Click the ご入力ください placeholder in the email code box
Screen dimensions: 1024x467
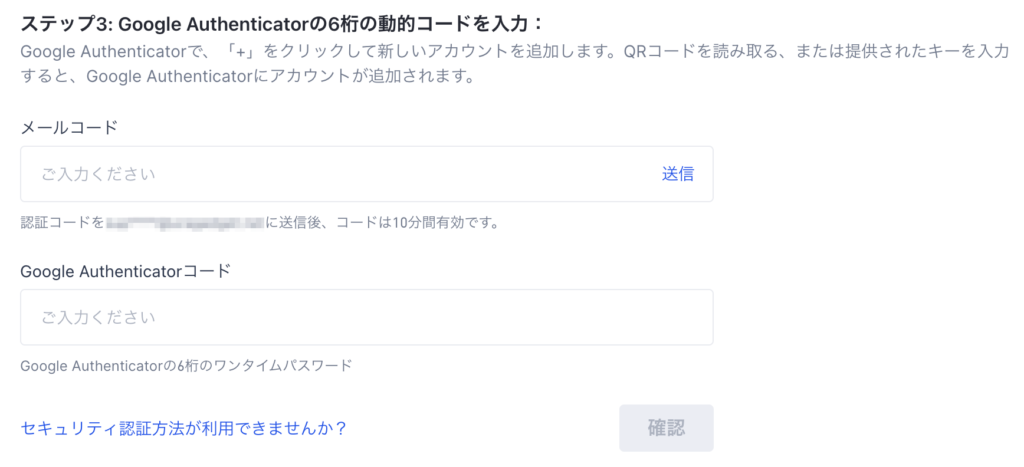tap(99, 174)
